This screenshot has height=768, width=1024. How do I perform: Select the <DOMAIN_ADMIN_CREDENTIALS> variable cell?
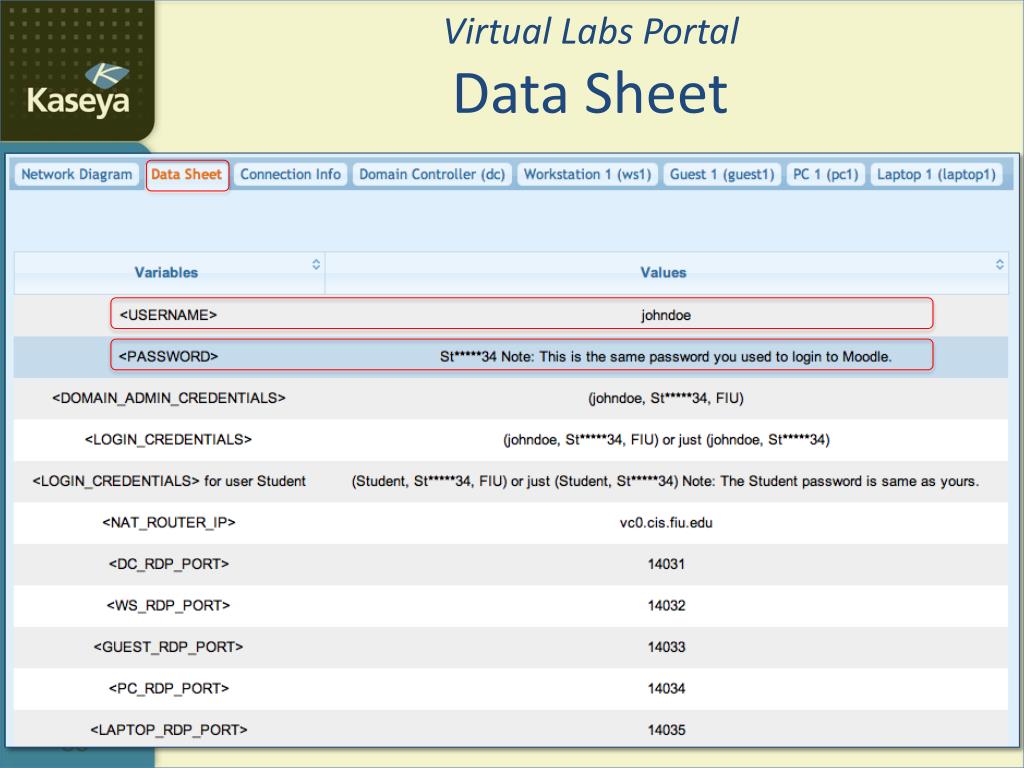point(168,398)
